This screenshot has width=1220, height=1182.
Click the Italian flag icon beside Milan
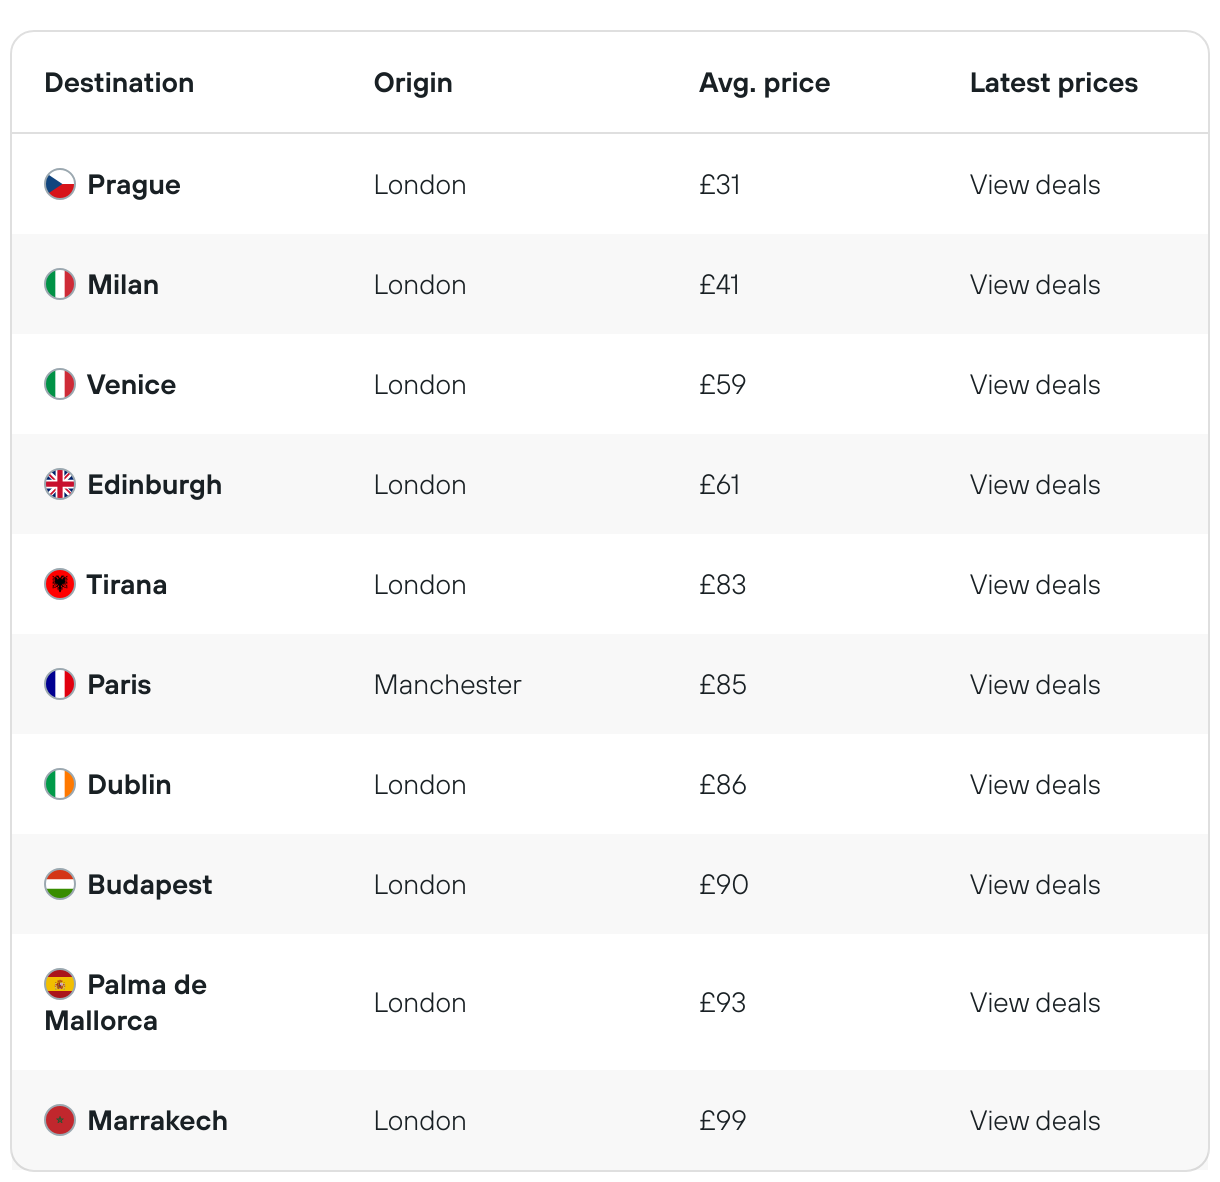pos(60,284)
